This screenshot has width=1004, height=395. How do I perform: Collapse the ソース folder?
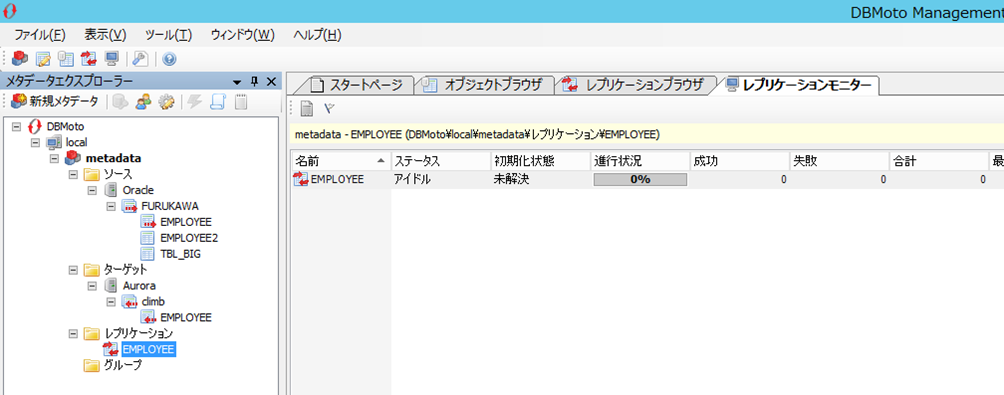pyautogui.click(x=73, y=174)
